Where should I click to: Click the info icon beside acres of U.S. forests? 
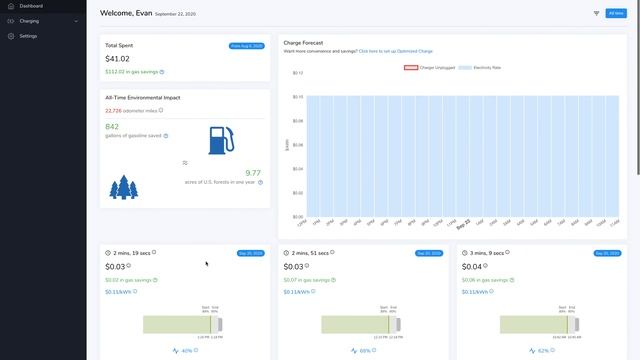(260, 182)
